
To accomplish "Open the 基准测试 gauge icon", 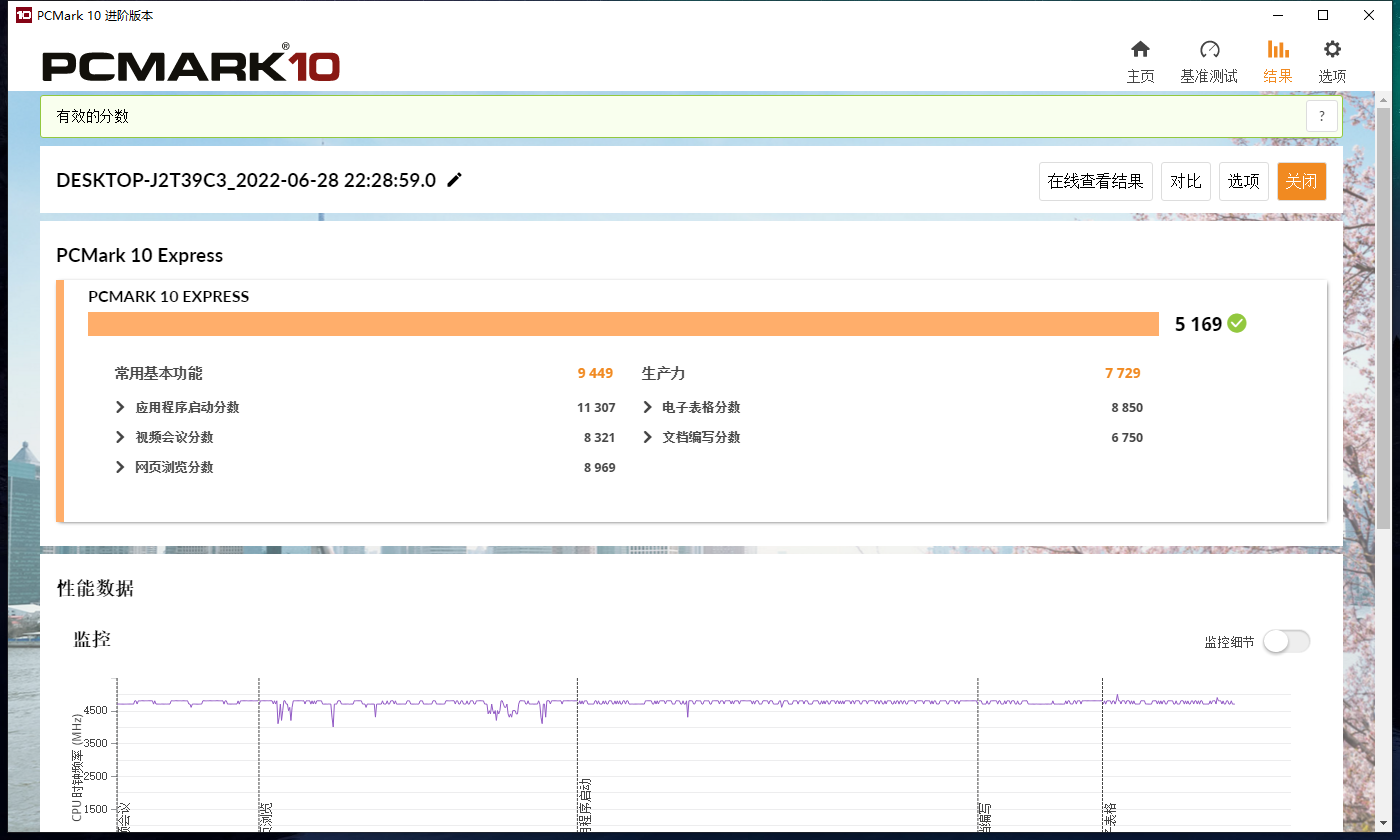I will [1209, 50].
